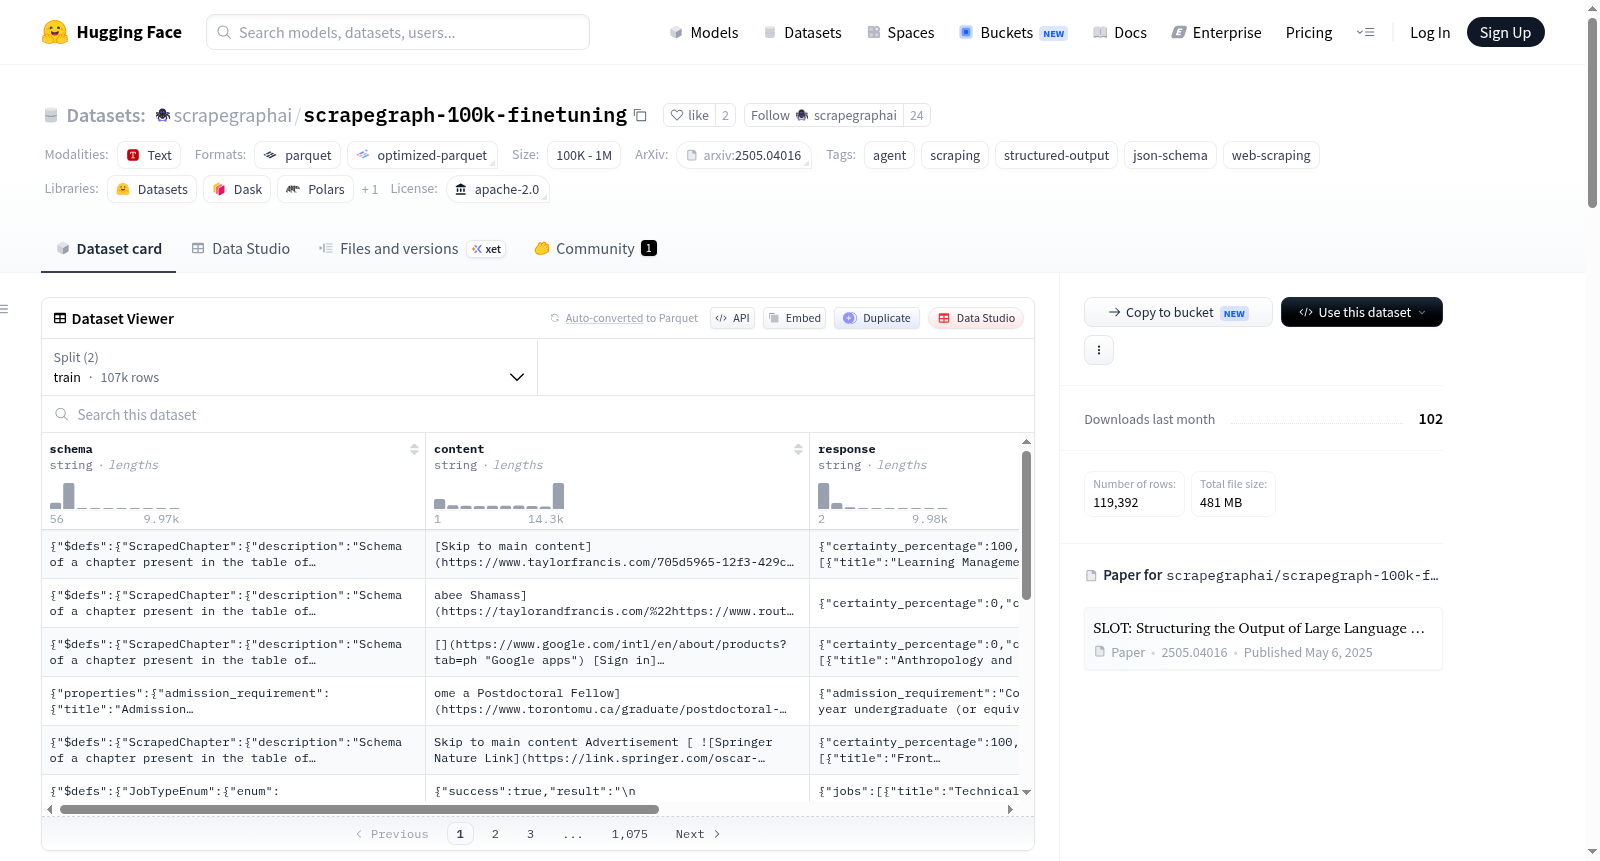
Task: Open the SLOT paper card
Action: click(x=1263, y=639)
